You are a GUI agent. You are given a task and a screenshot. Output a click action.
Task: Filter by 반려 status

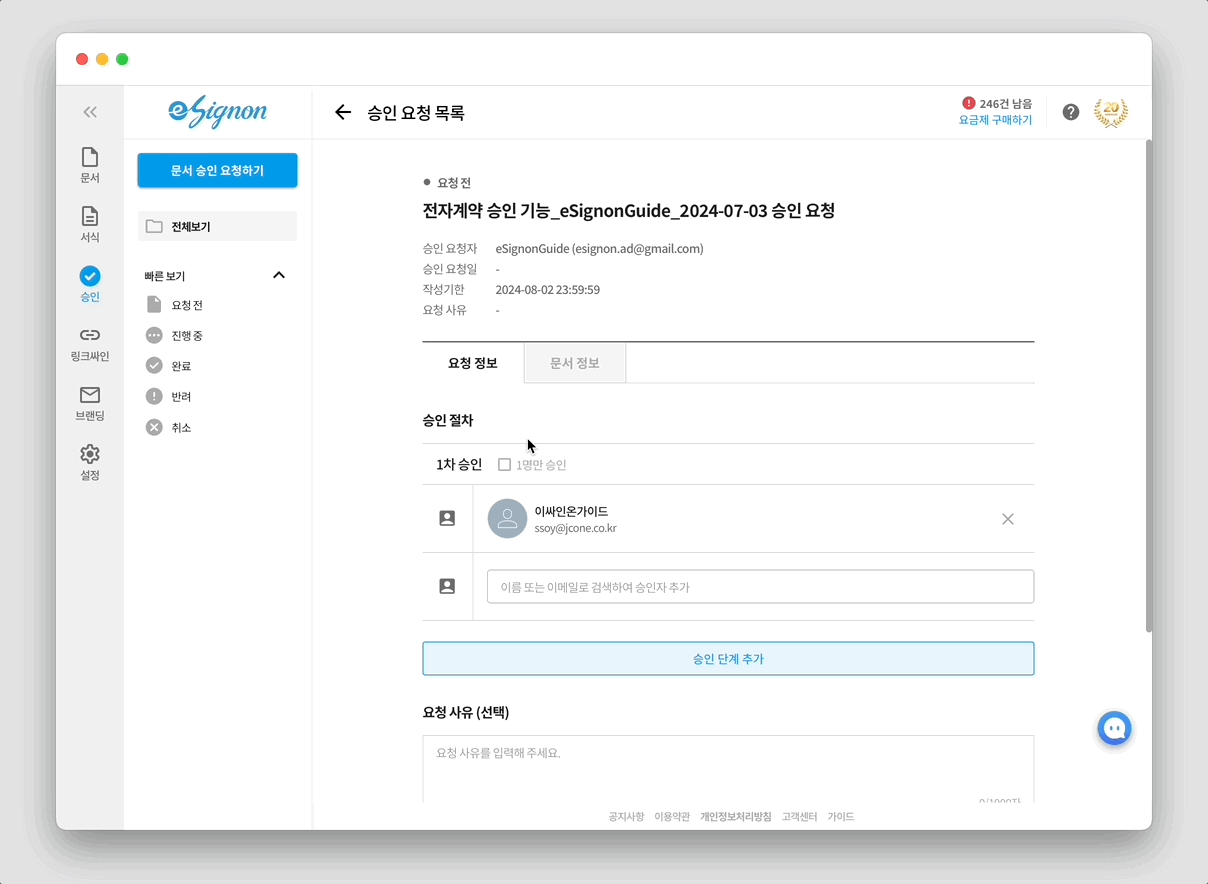pyautogui.click(x=169, y=397)
